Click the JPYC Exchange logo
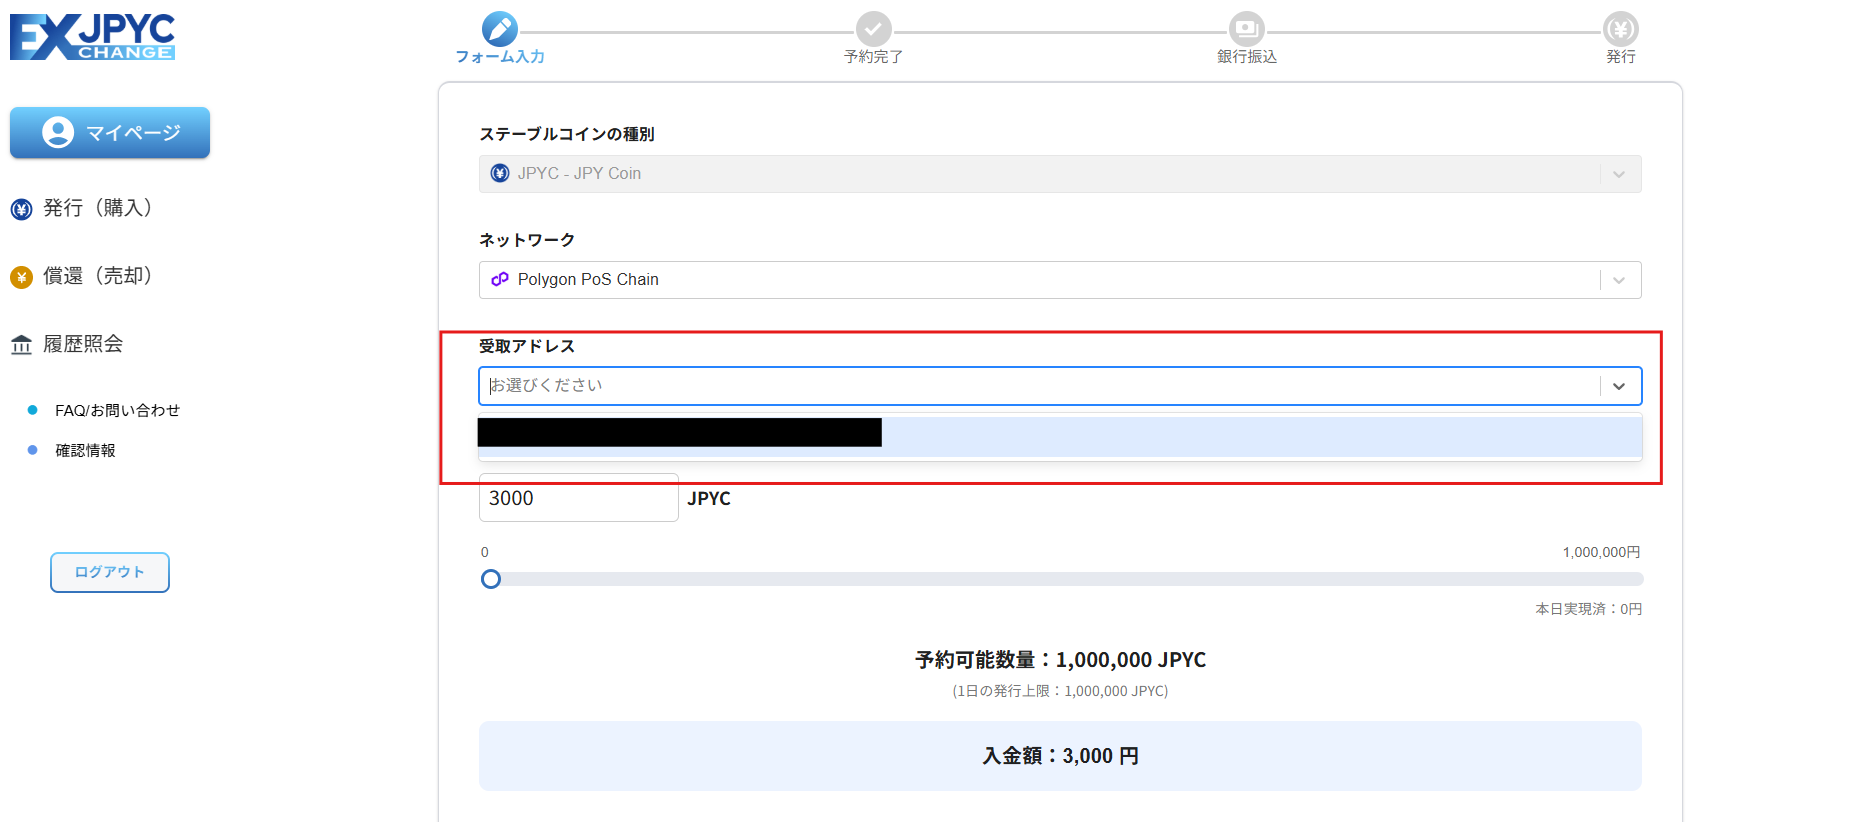Viewport: 1871px width, 822px height. (92, 37)
